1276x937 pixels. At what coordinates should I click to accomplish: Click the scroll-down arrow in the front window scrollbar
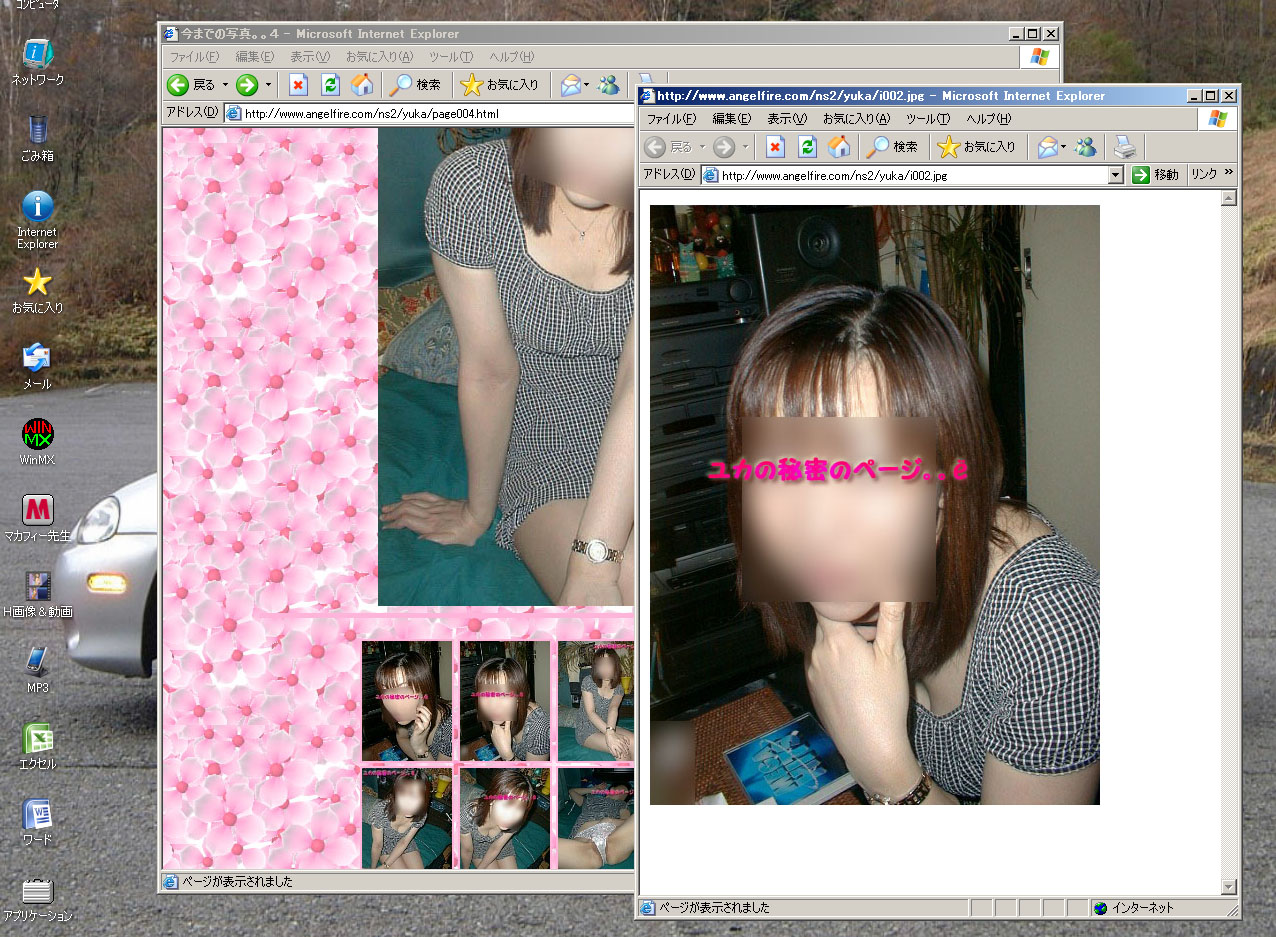(x=1229, y=887)
